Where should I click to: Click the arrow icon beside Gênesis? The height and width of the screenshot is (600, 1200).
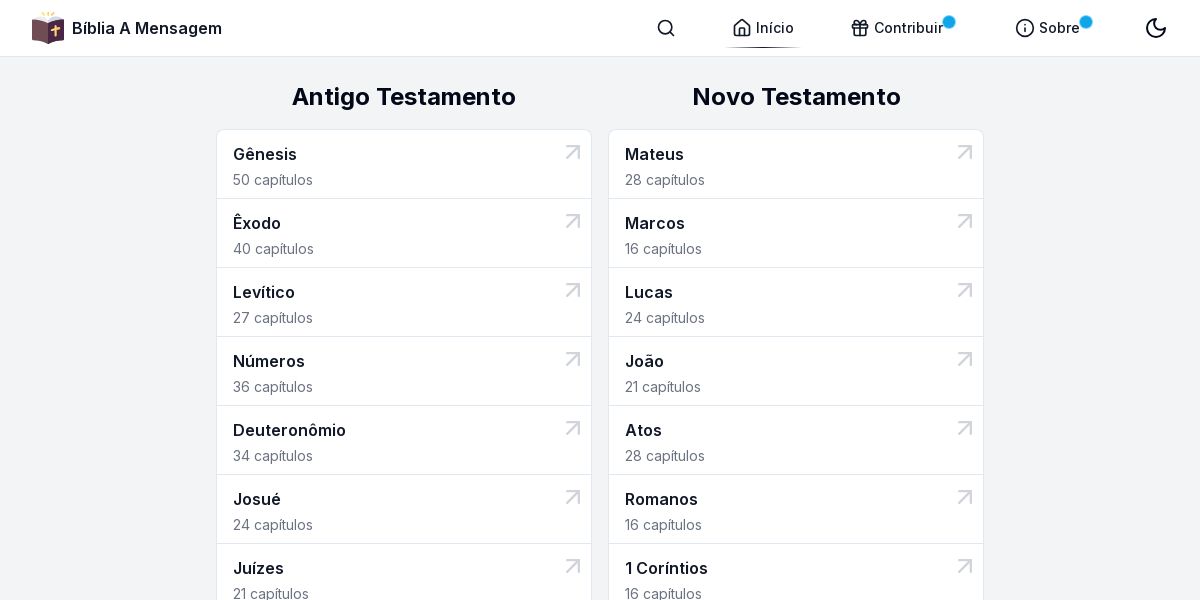(x=573, y=152)
